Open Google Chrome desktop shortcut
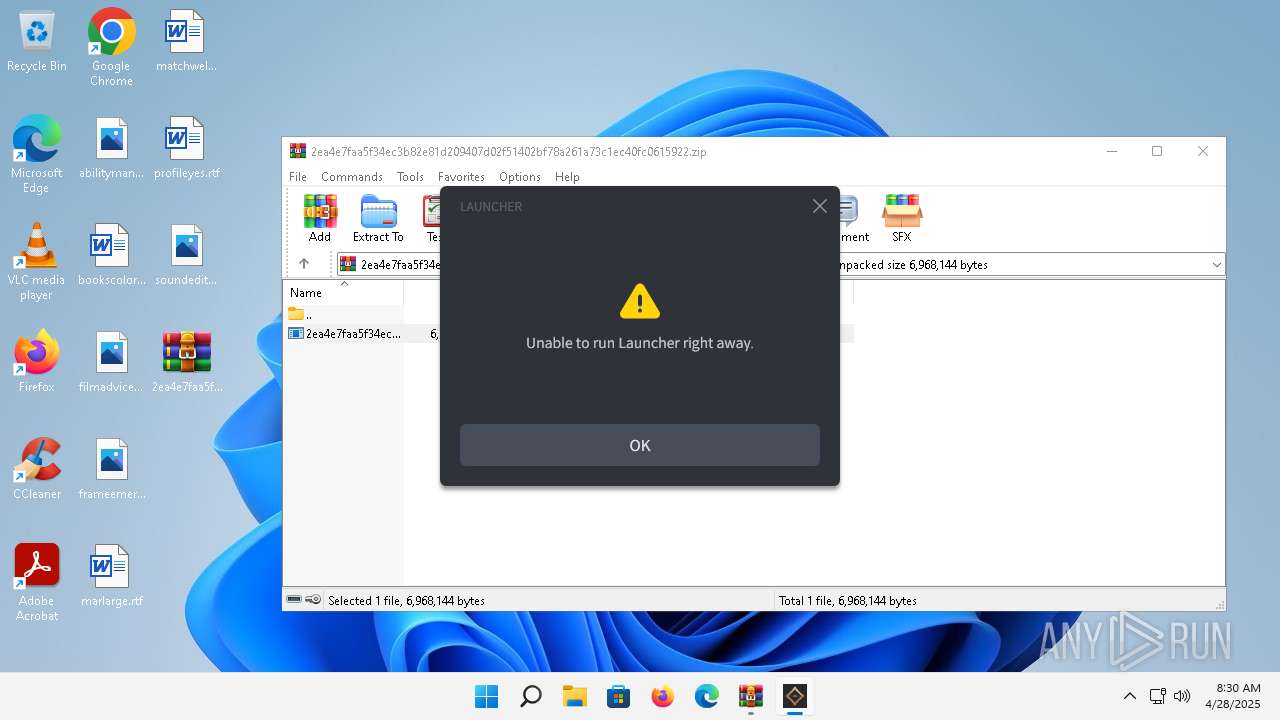1280x720 pixels. pyautogui.click(x=111, y=47)
